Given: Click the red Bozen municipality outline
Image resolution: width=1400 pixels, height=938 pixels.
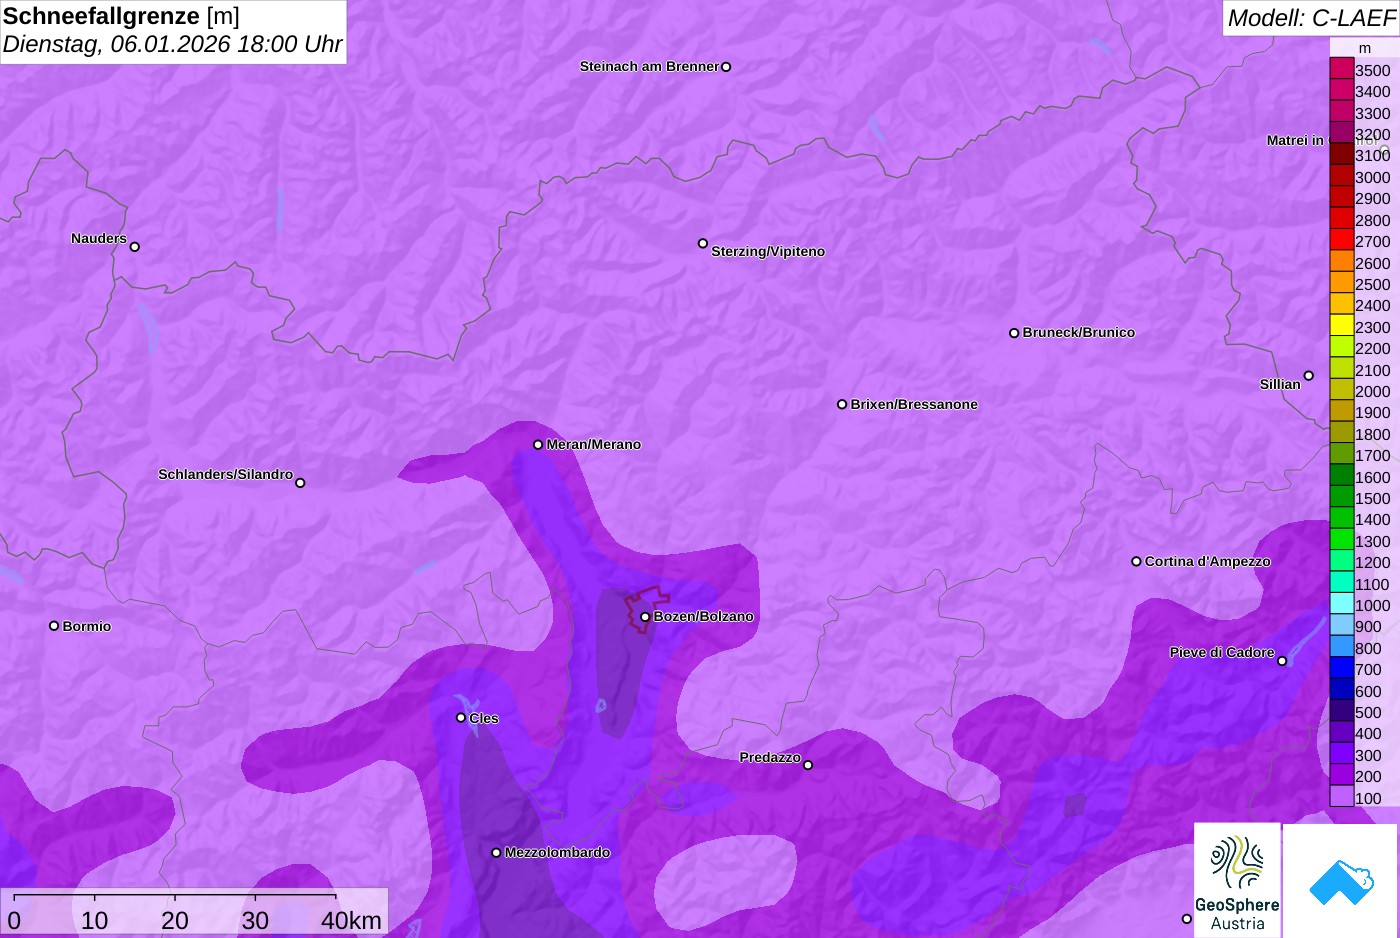Looking at the screenshot, I should (645, 608).
